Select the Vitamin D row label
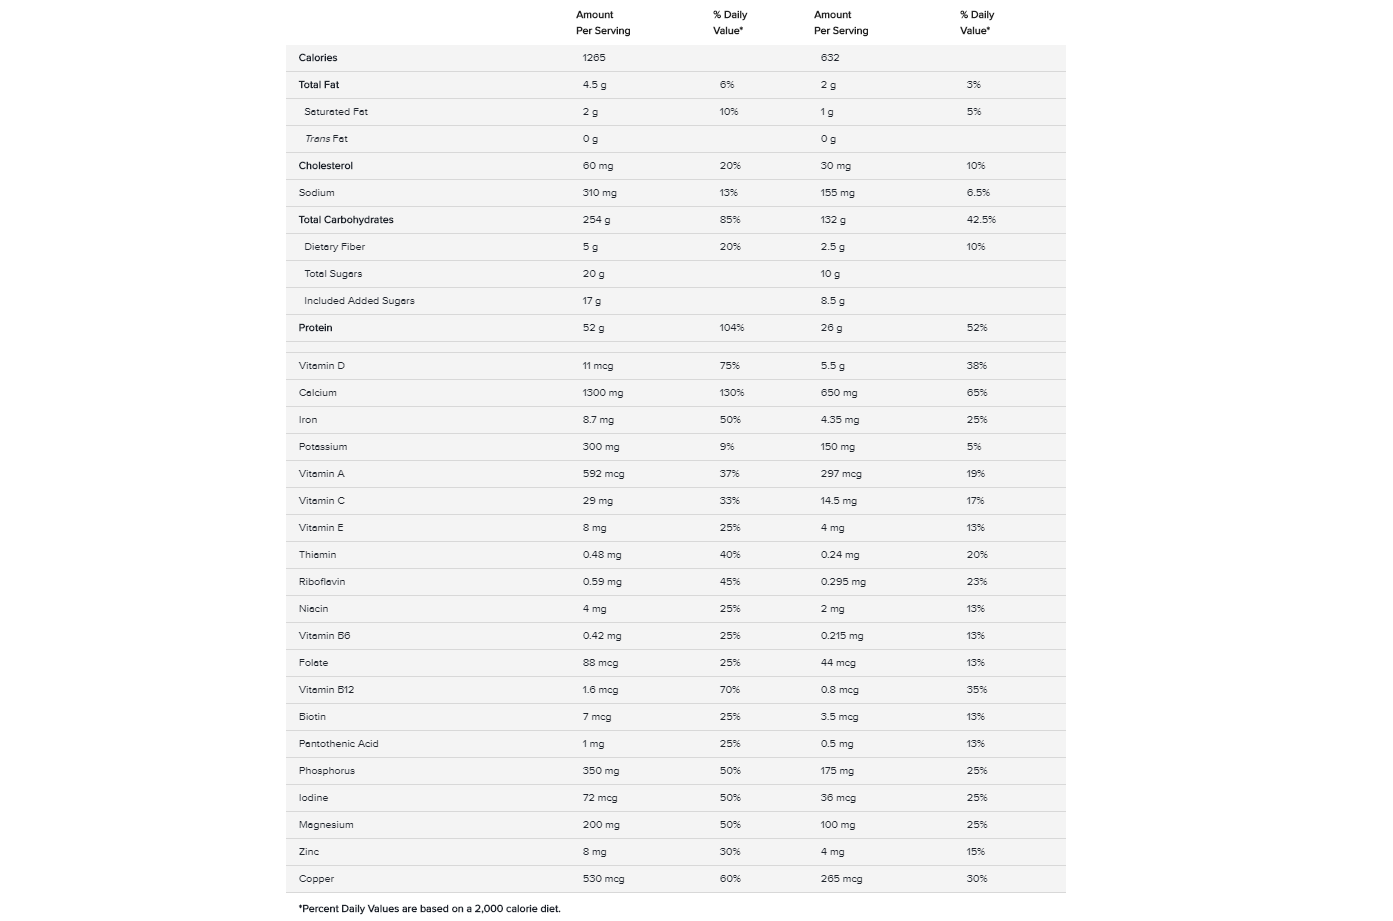This screenshot has height=921, width=1393. [321, 366]
